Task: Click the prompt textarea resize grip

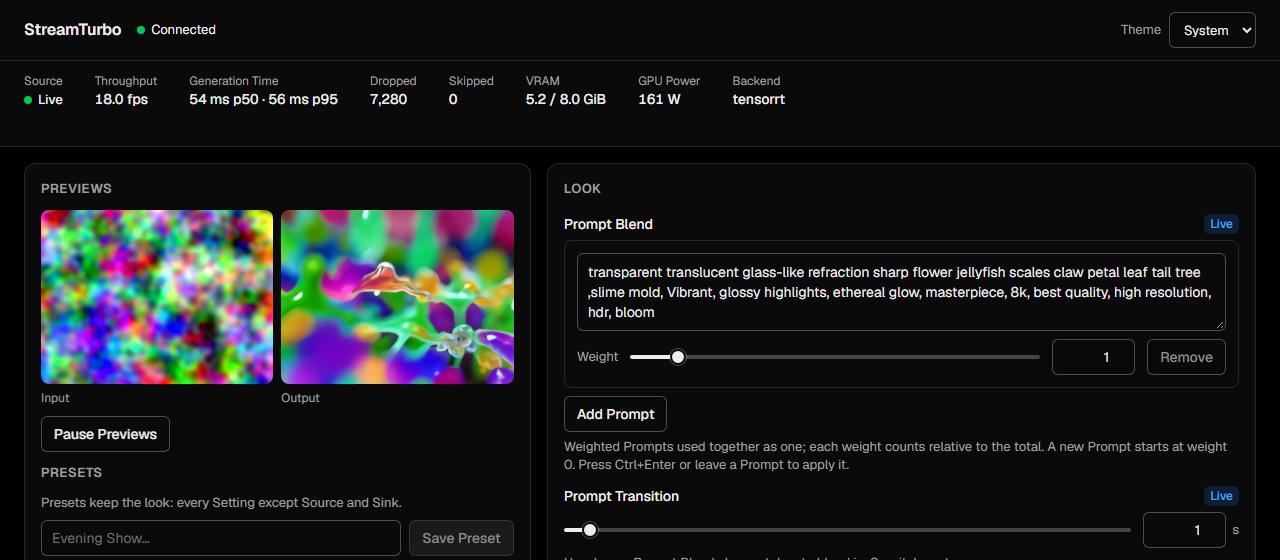Action: 1220,325
